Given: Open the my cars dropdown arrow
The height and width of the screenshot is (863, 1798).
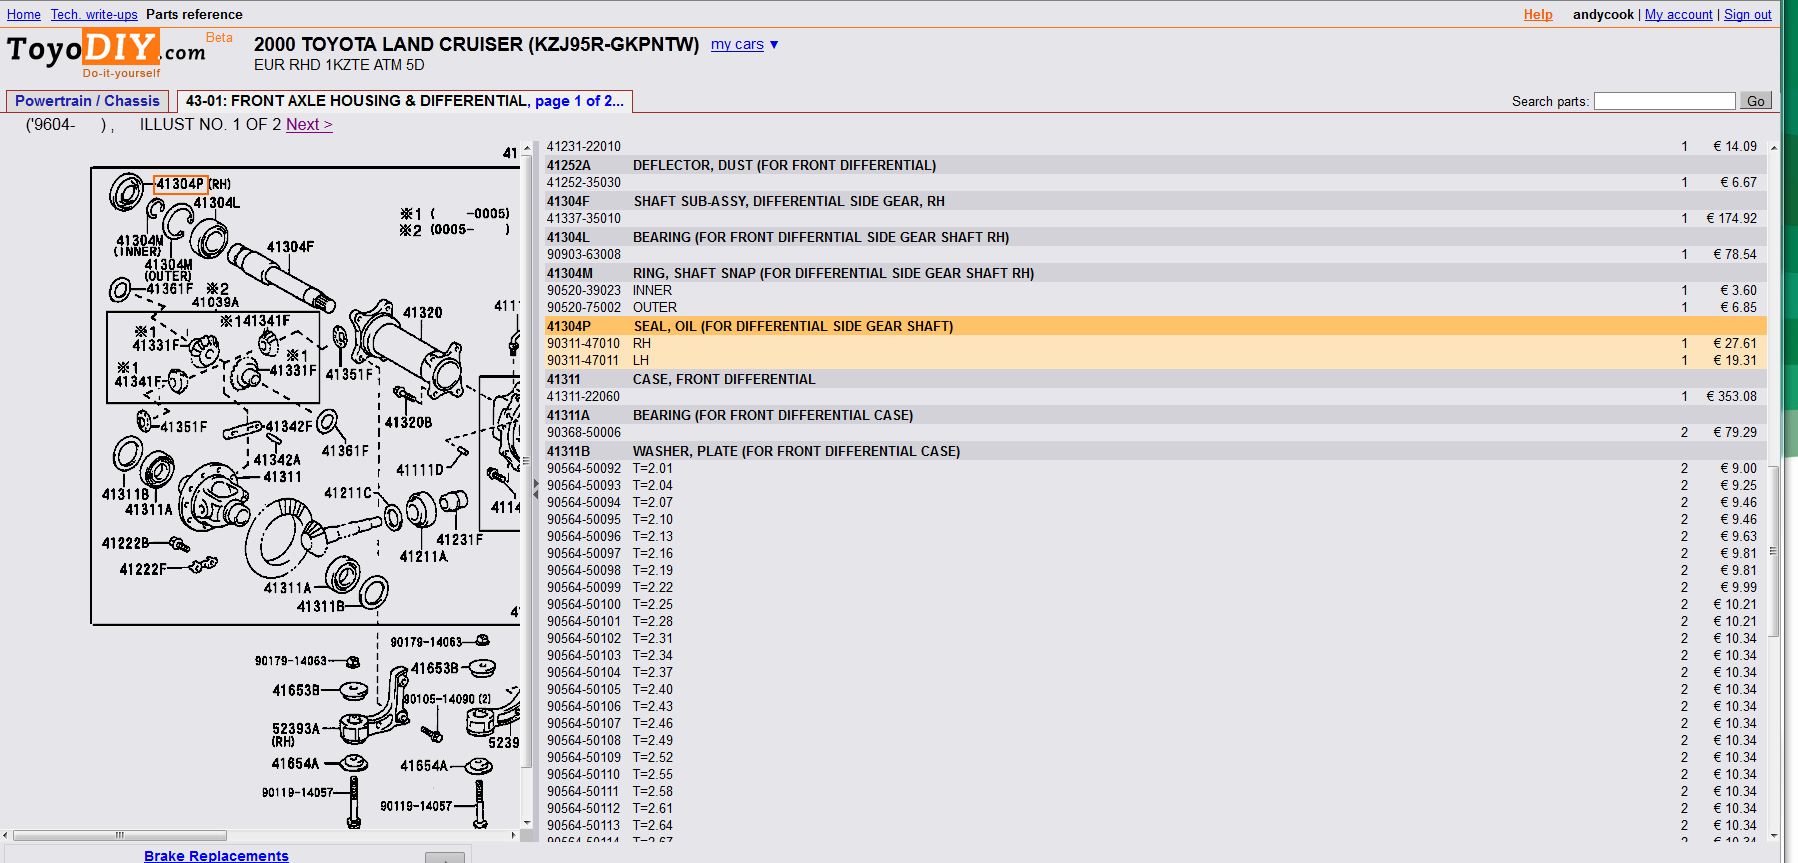Looking at the screenshot, I should click(x=774, y=45).
